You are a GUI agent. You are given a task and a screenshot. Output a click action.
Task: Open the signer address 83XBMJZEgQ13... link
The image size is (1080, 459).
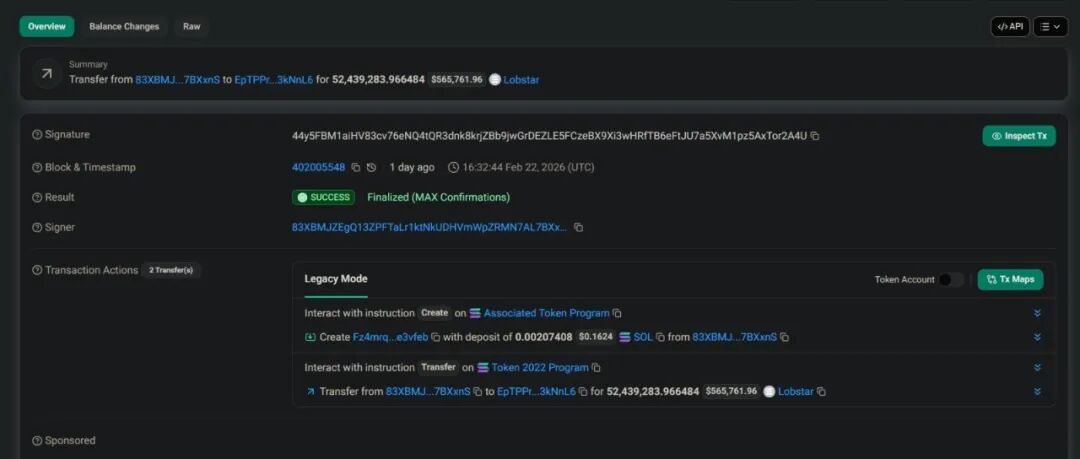point(430,227)
